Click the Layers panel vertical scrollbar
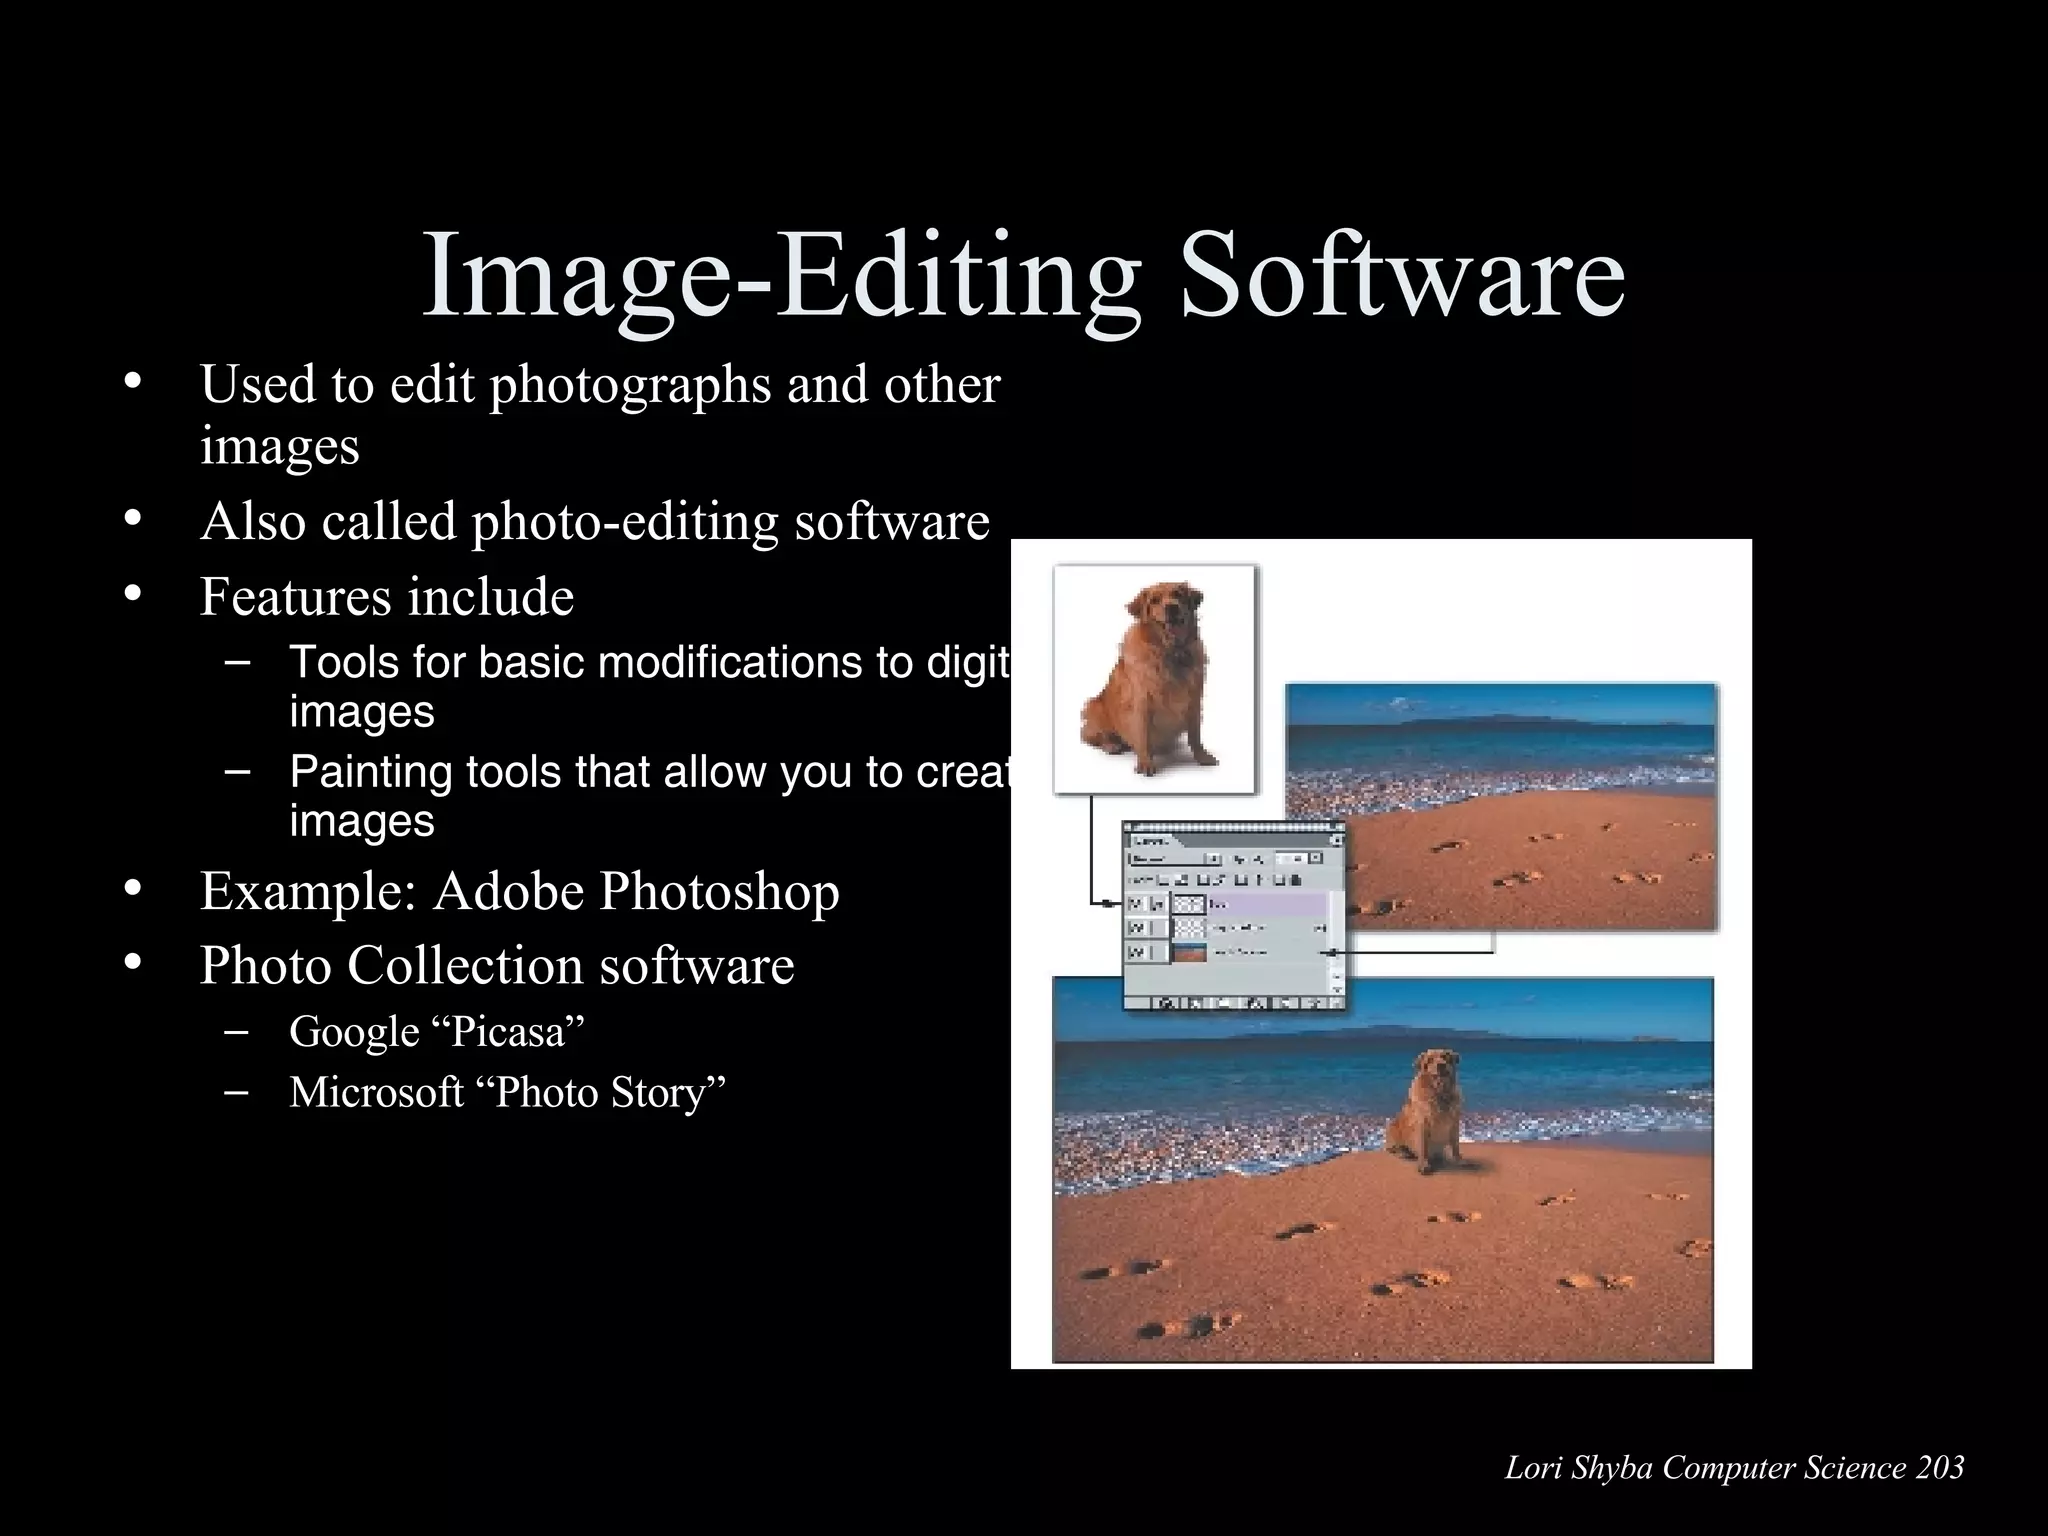Image resolution: width=2048 pixels, height=1536 pixels. pos(1337,943)
